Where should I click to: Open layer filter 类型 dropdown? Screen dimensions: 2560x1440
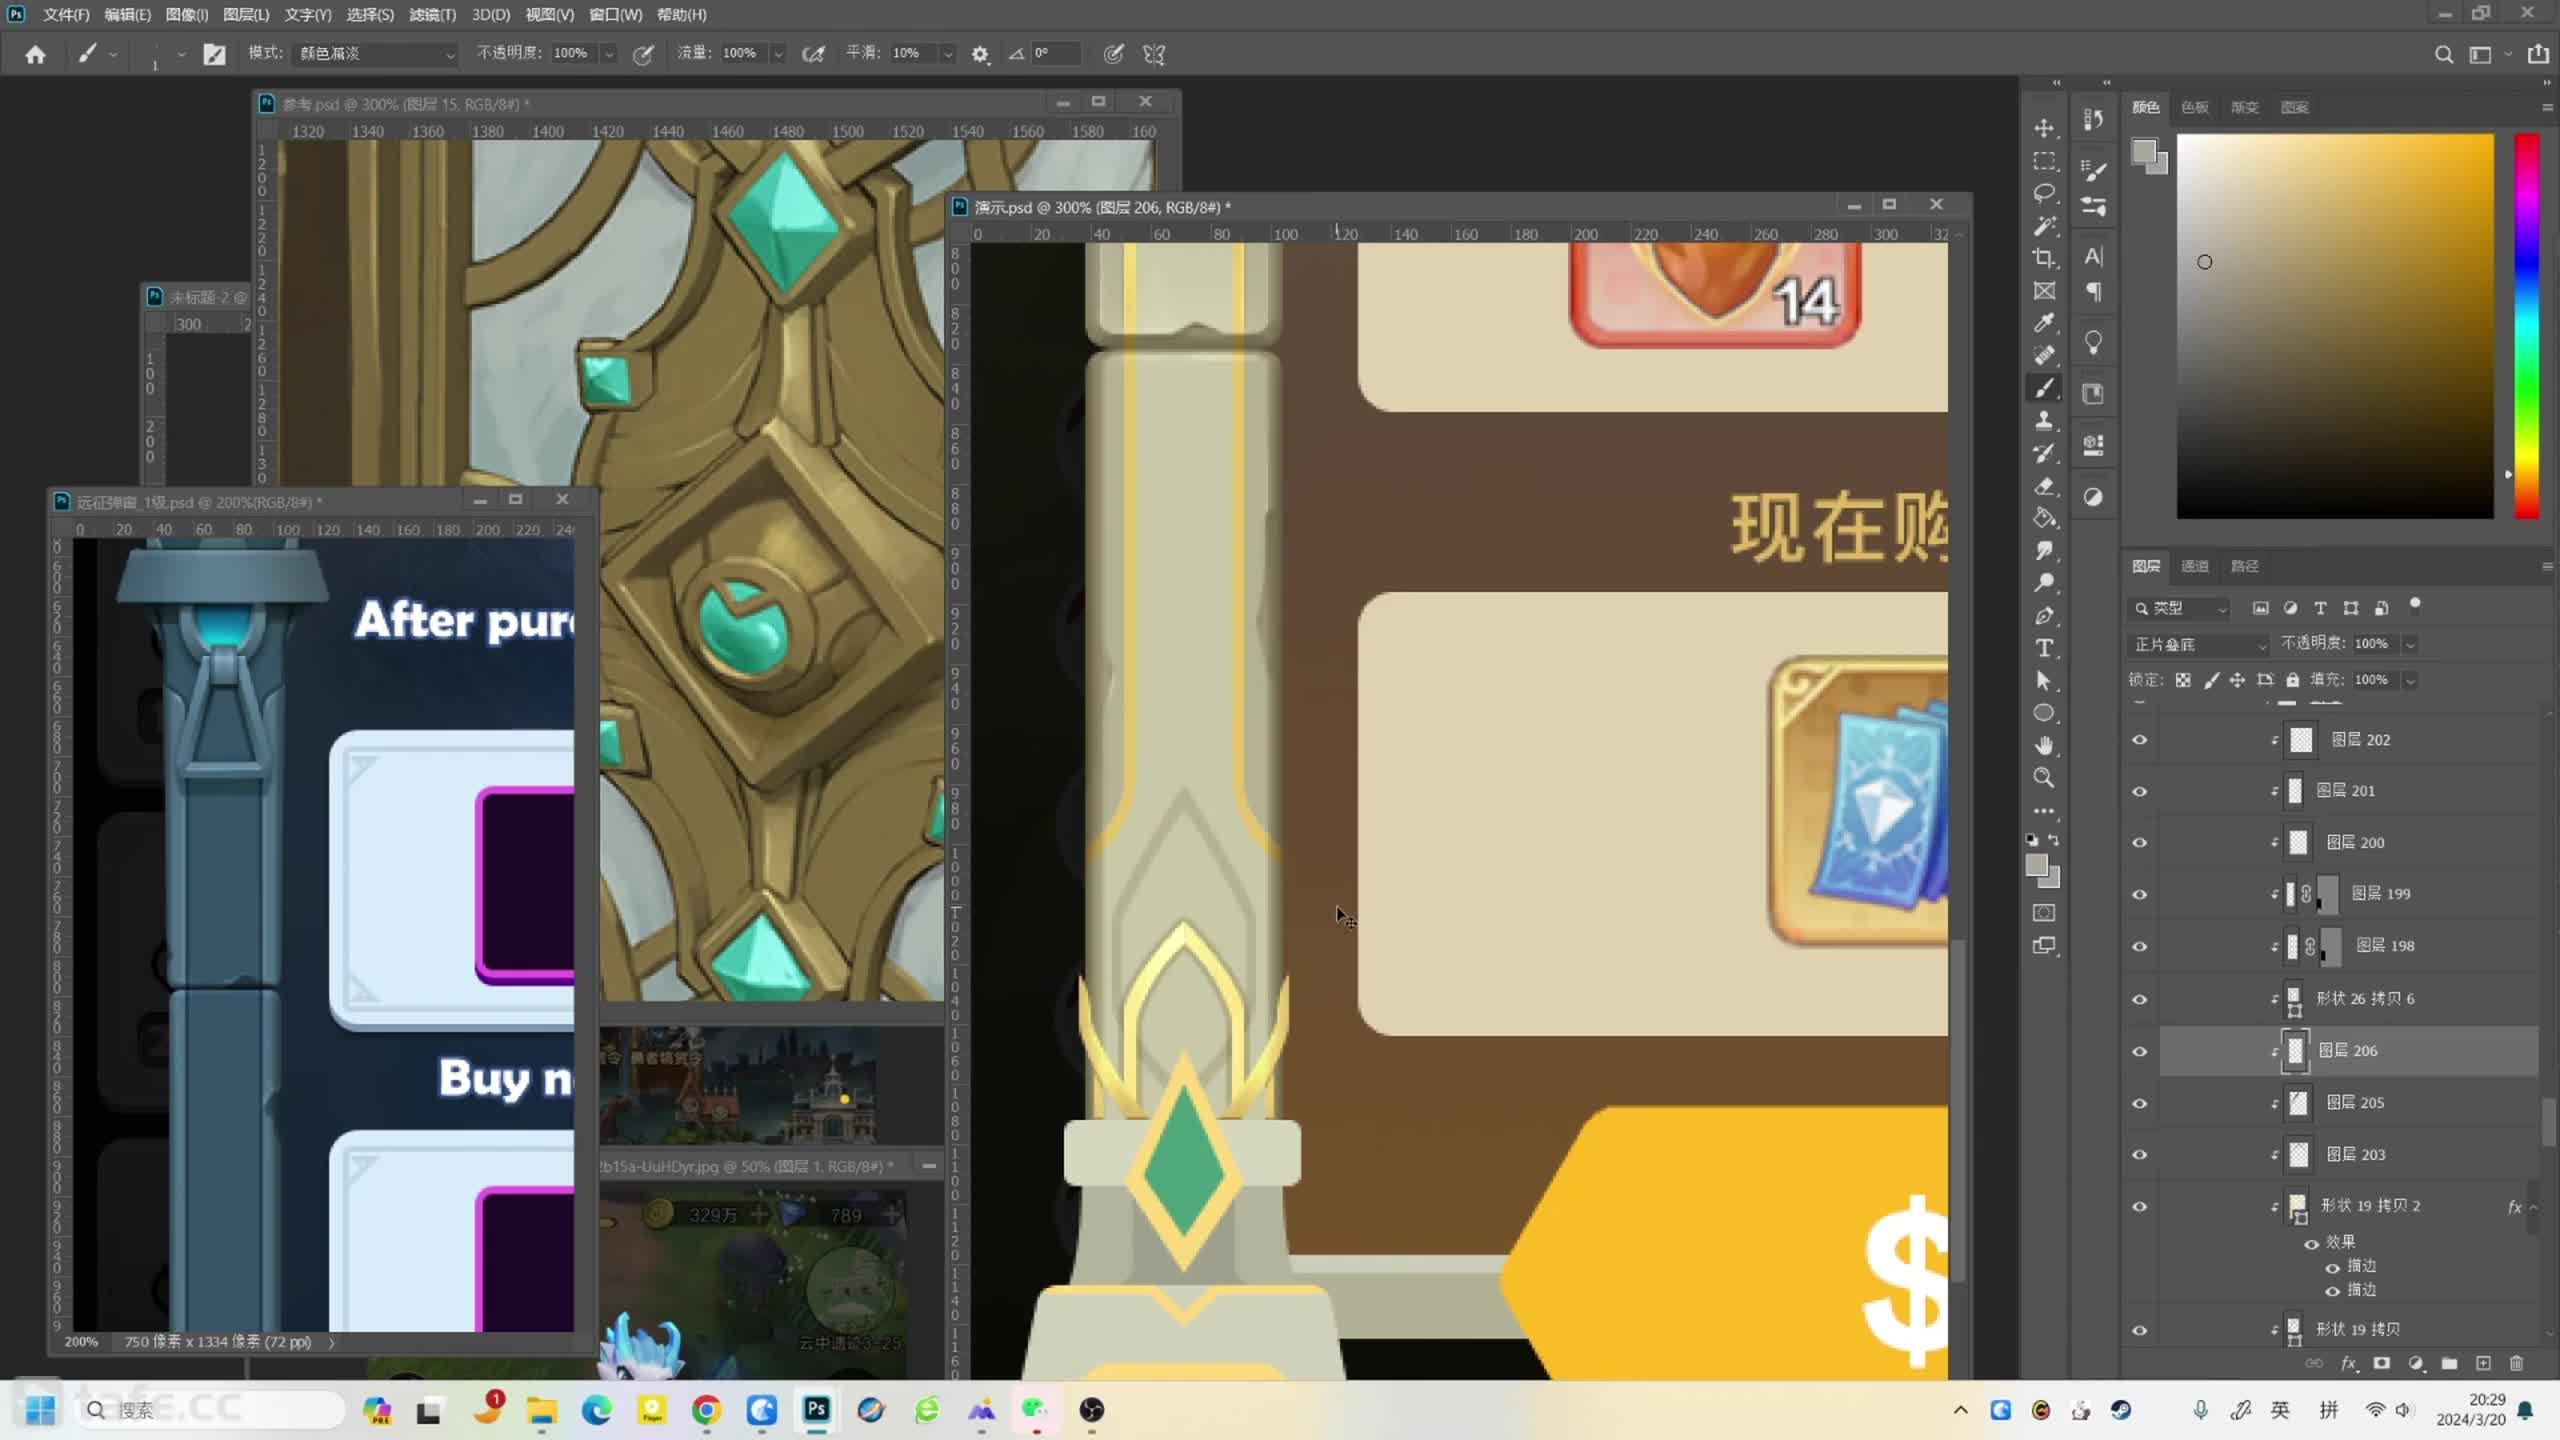(x=2180, y=609)
